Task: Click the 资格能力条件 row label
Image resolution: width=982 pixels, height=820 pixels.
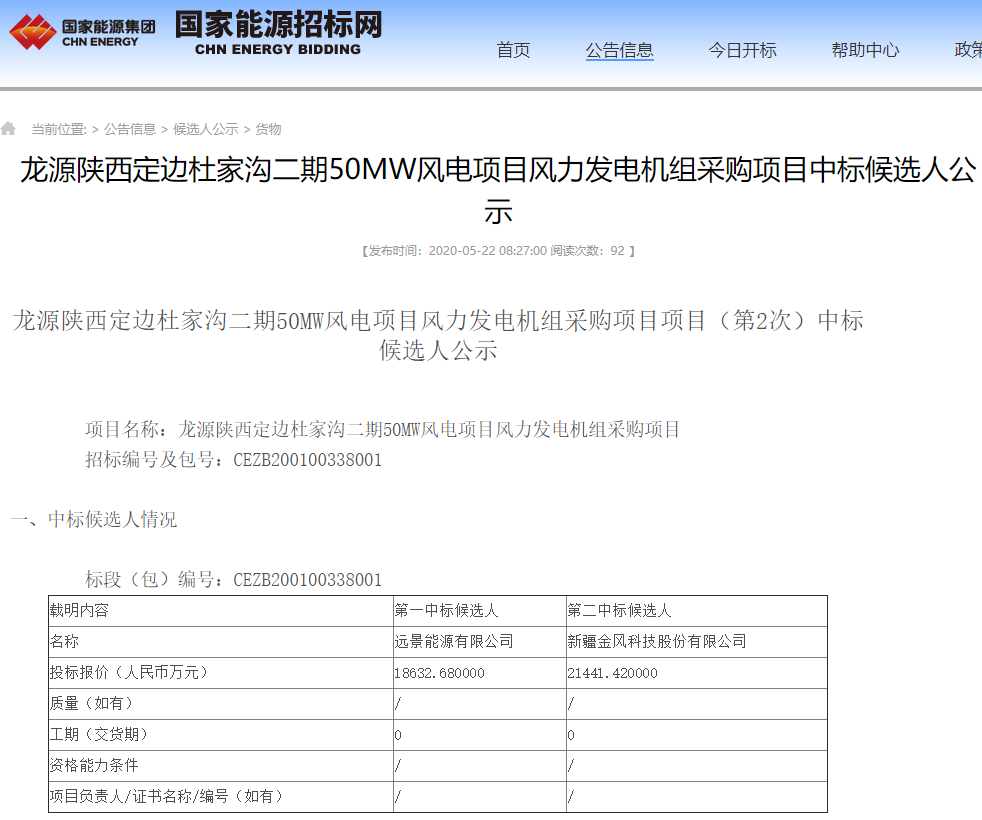Action: tap(221, 766)
